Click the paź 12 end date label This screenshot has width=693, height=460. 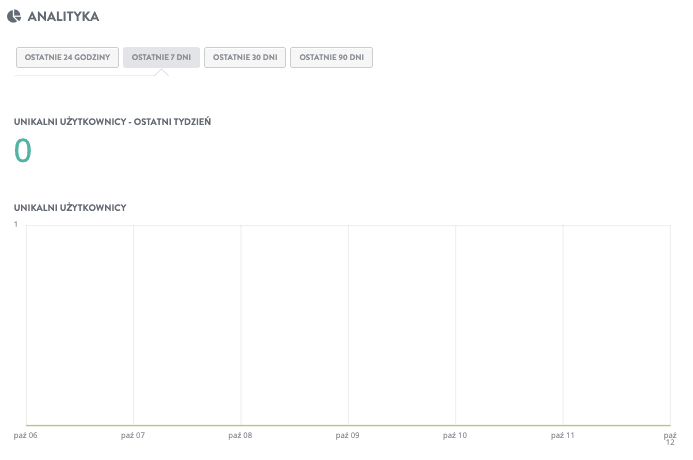[670, 438]
